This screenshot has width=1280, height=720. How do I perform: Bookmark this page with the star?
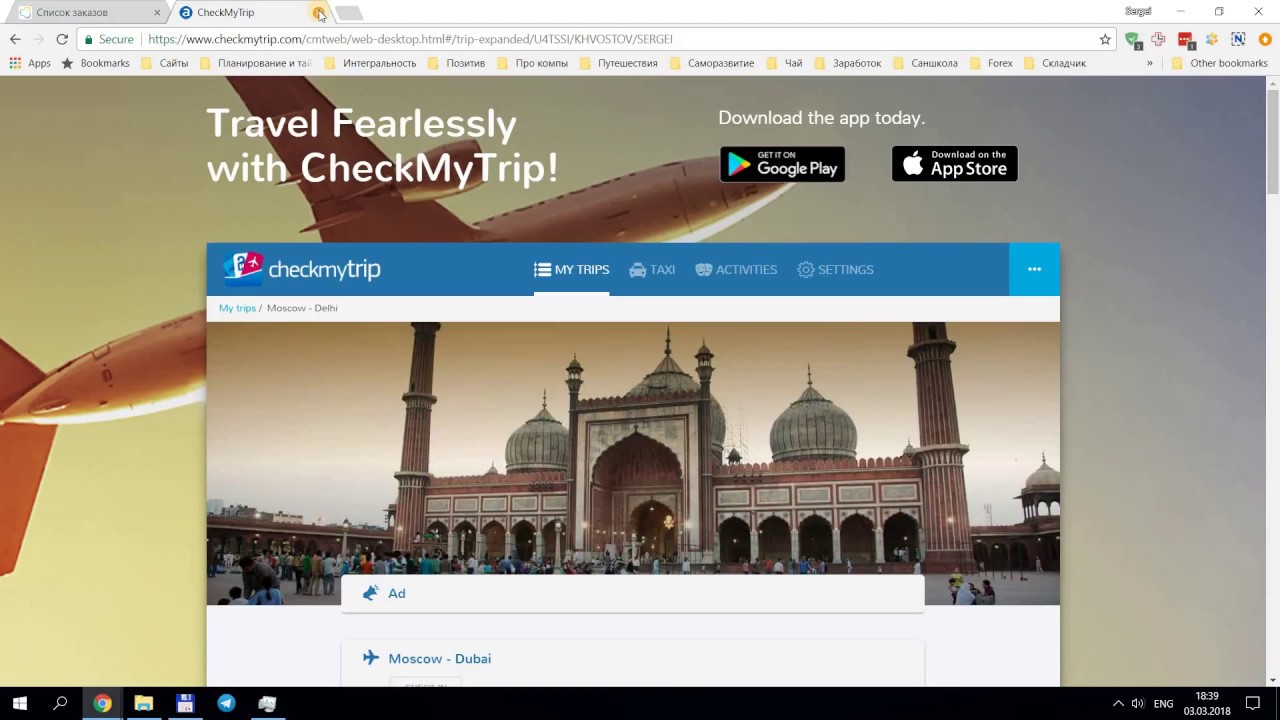(1105, 39)
